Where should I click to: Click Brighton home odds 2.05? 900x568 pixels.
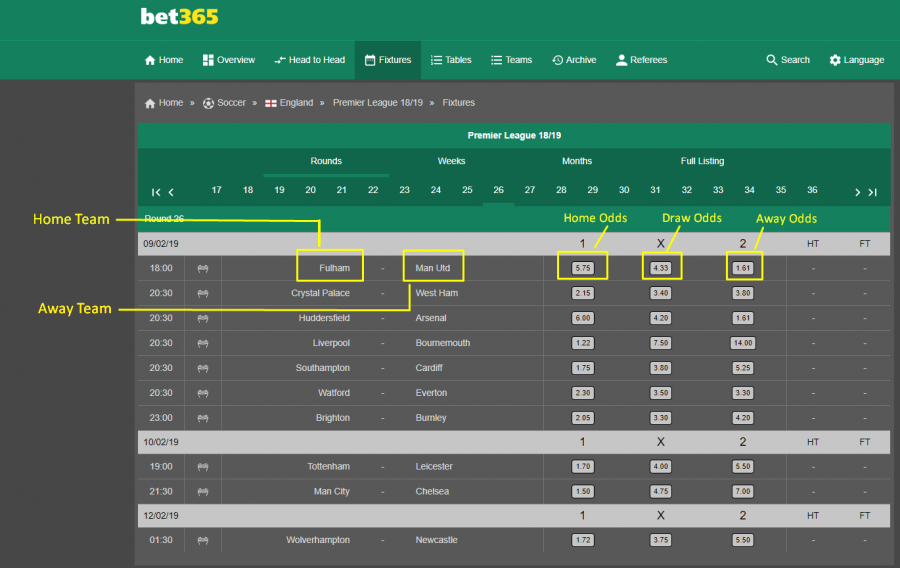click(583, 418)
